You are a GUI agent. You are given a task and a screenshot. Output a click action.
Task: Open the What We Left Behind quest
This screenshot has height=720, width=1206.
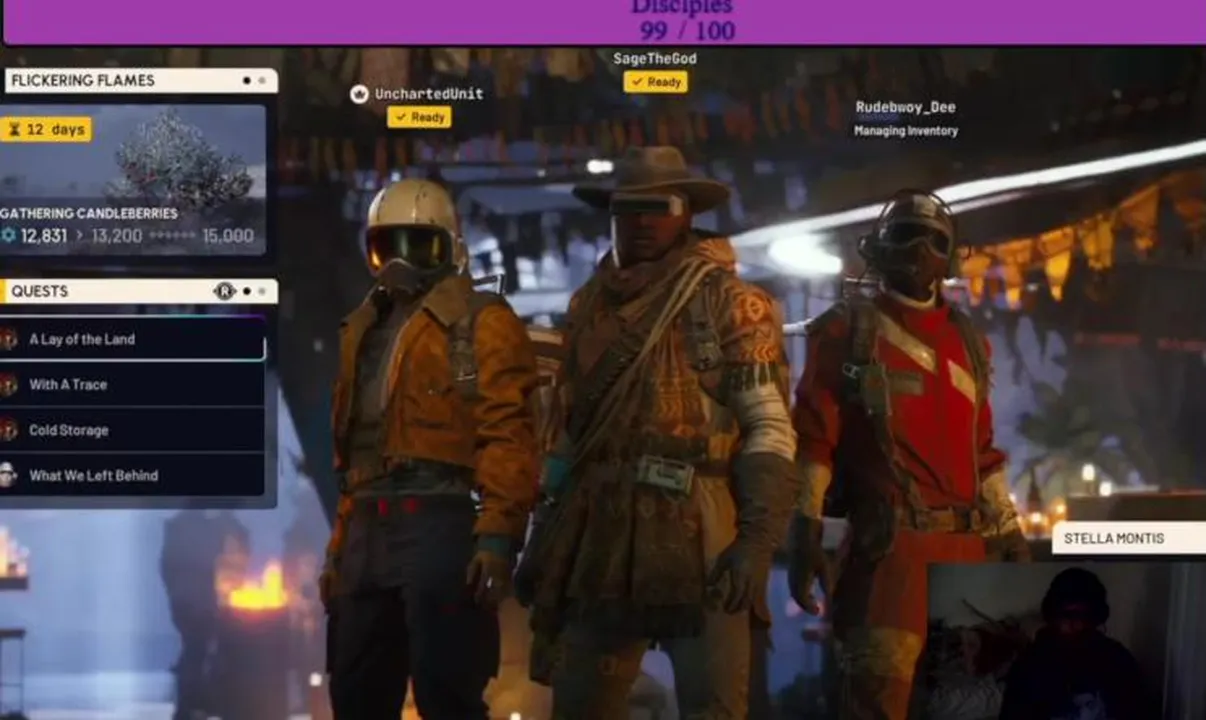(132, 475)
